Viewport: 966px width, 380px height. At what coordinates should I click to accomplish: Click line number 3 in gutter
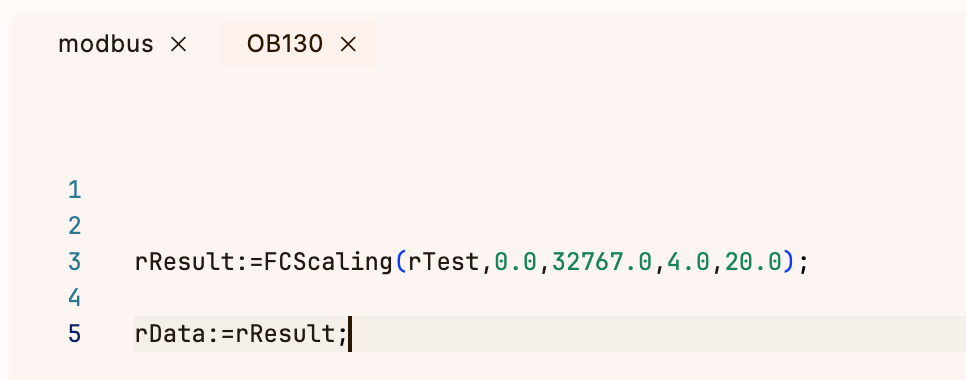tap(75, 262)
